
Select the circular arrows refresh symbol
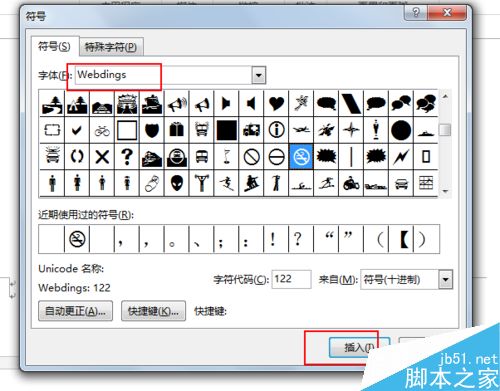[77, 157]
